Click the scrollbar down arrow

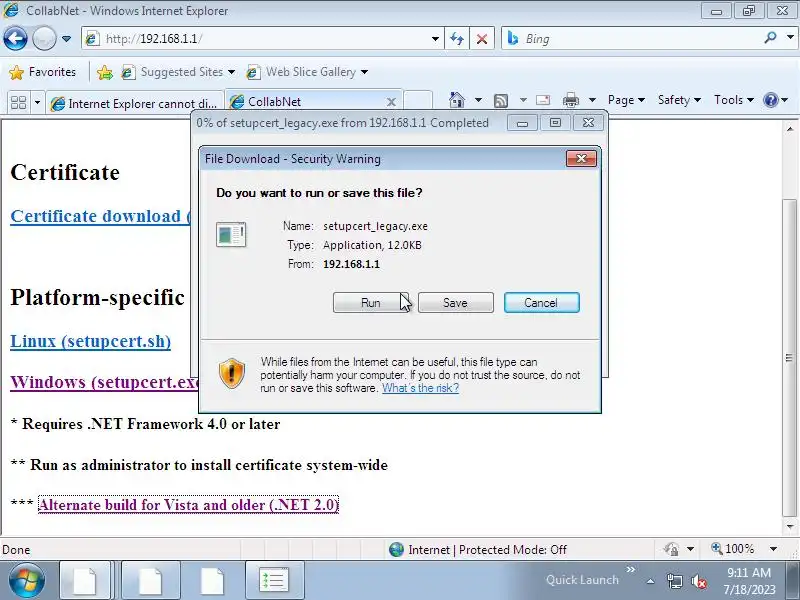(x=790, y=526)
